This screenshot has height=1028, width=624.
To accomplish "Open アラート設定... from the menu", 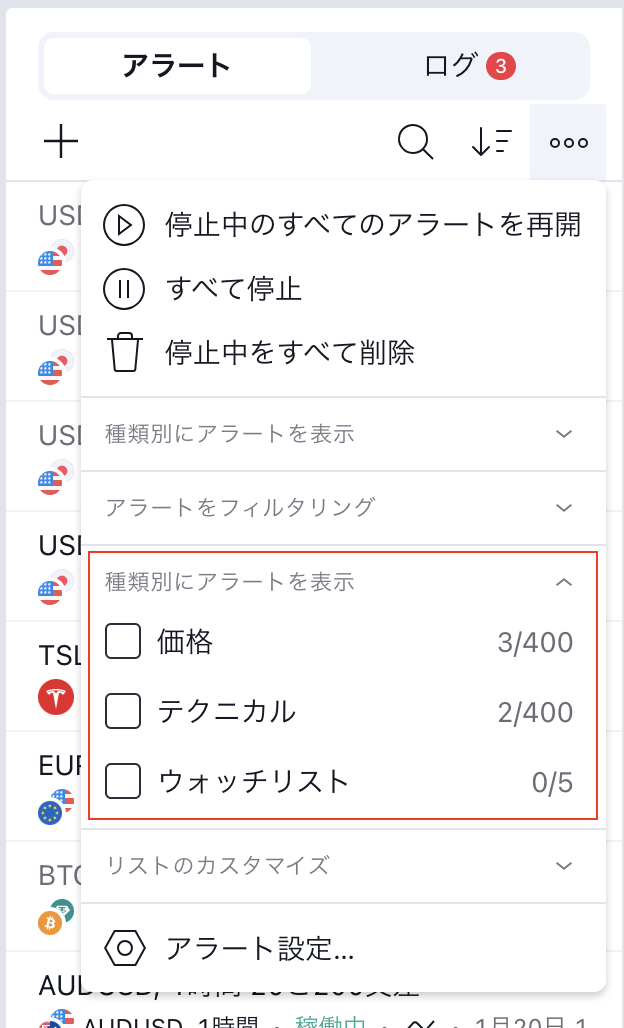I will (260, 948).
